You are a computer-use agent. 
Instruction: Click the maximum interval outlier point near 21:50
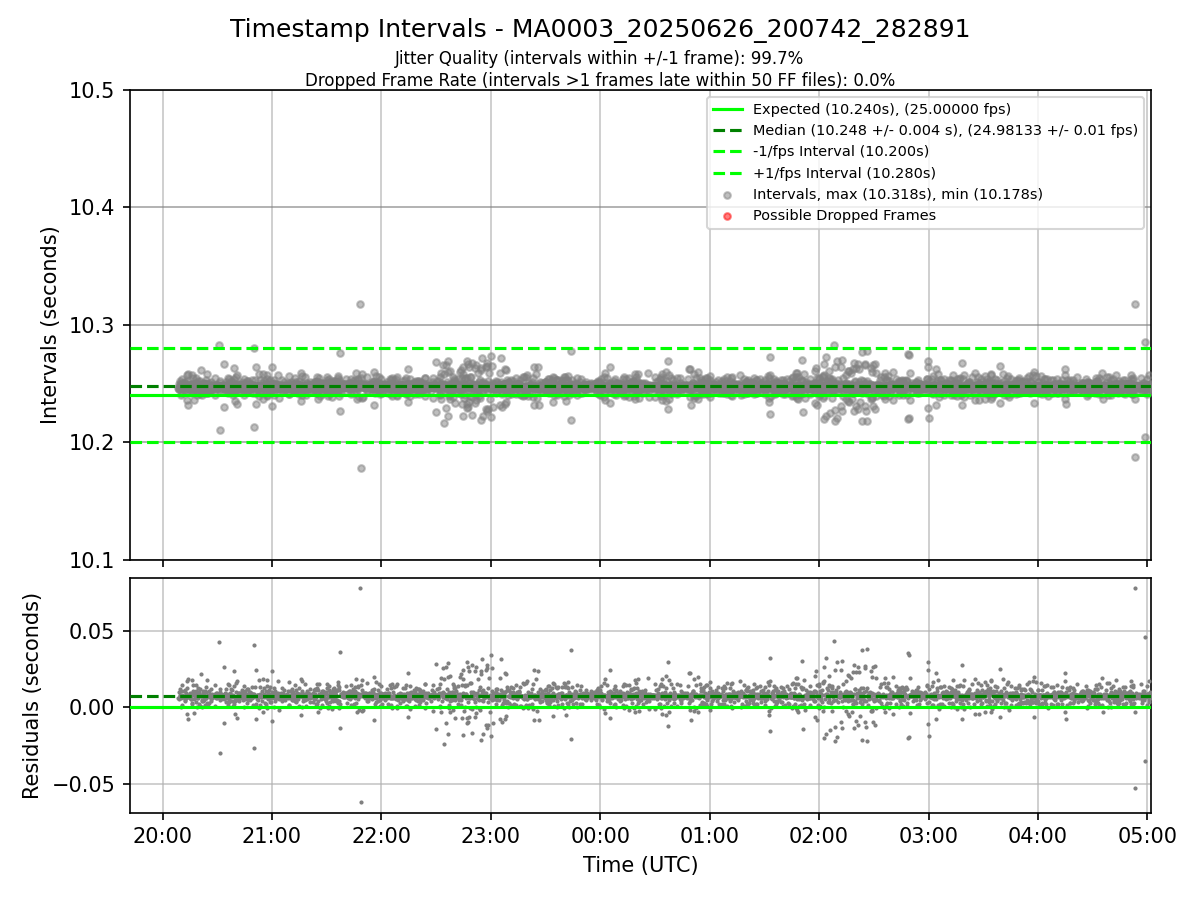[x=360, y=304]
